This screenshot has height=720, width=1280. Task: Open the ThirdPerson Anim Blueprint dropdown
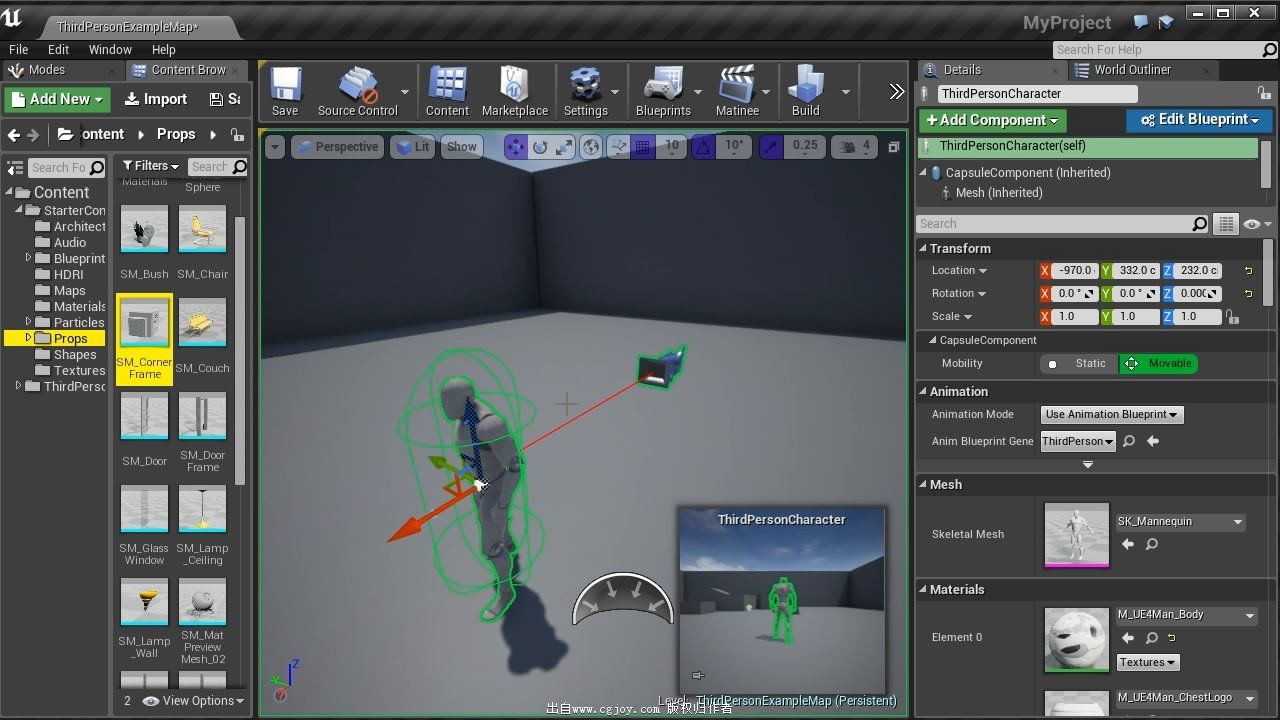pos(1077,441)
